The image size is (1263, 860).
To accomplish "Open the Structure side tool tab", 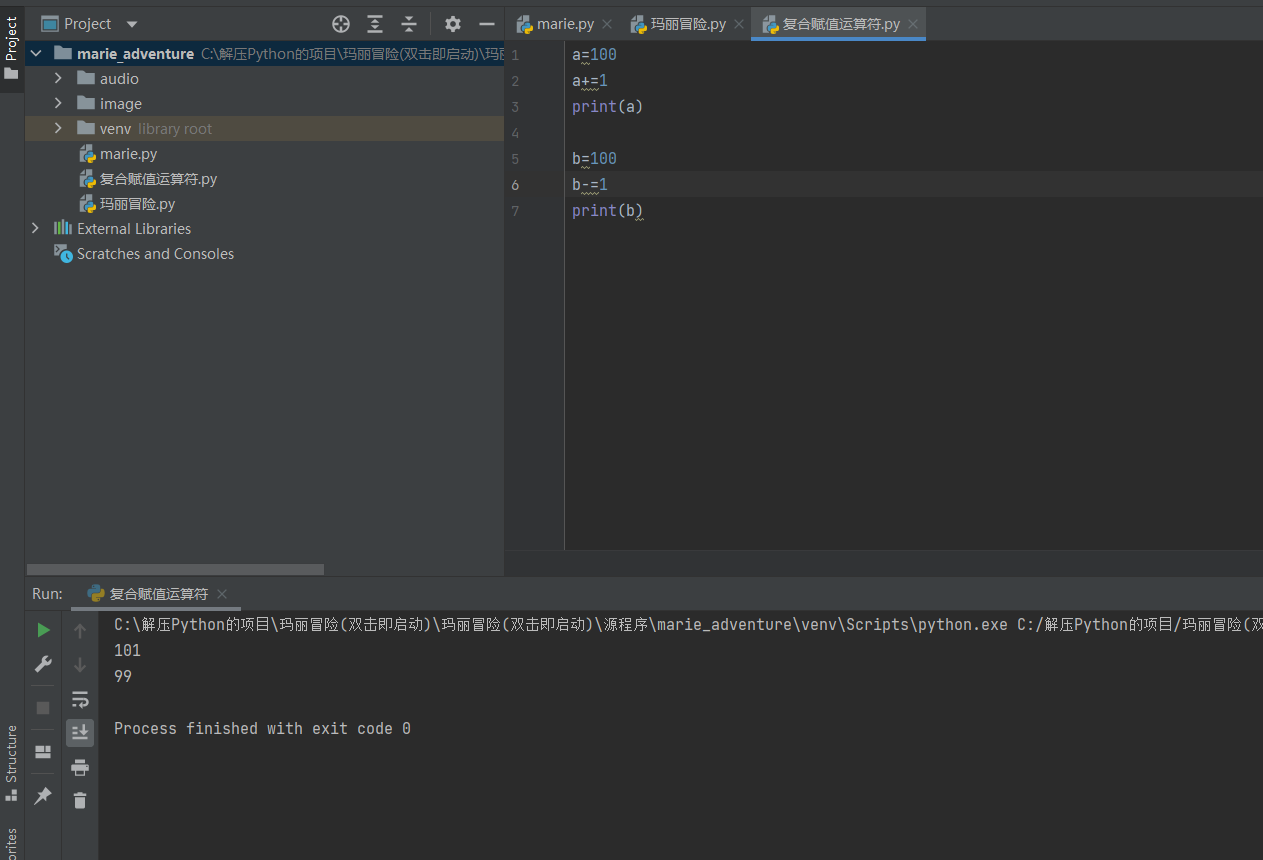I will pos(12,762).
